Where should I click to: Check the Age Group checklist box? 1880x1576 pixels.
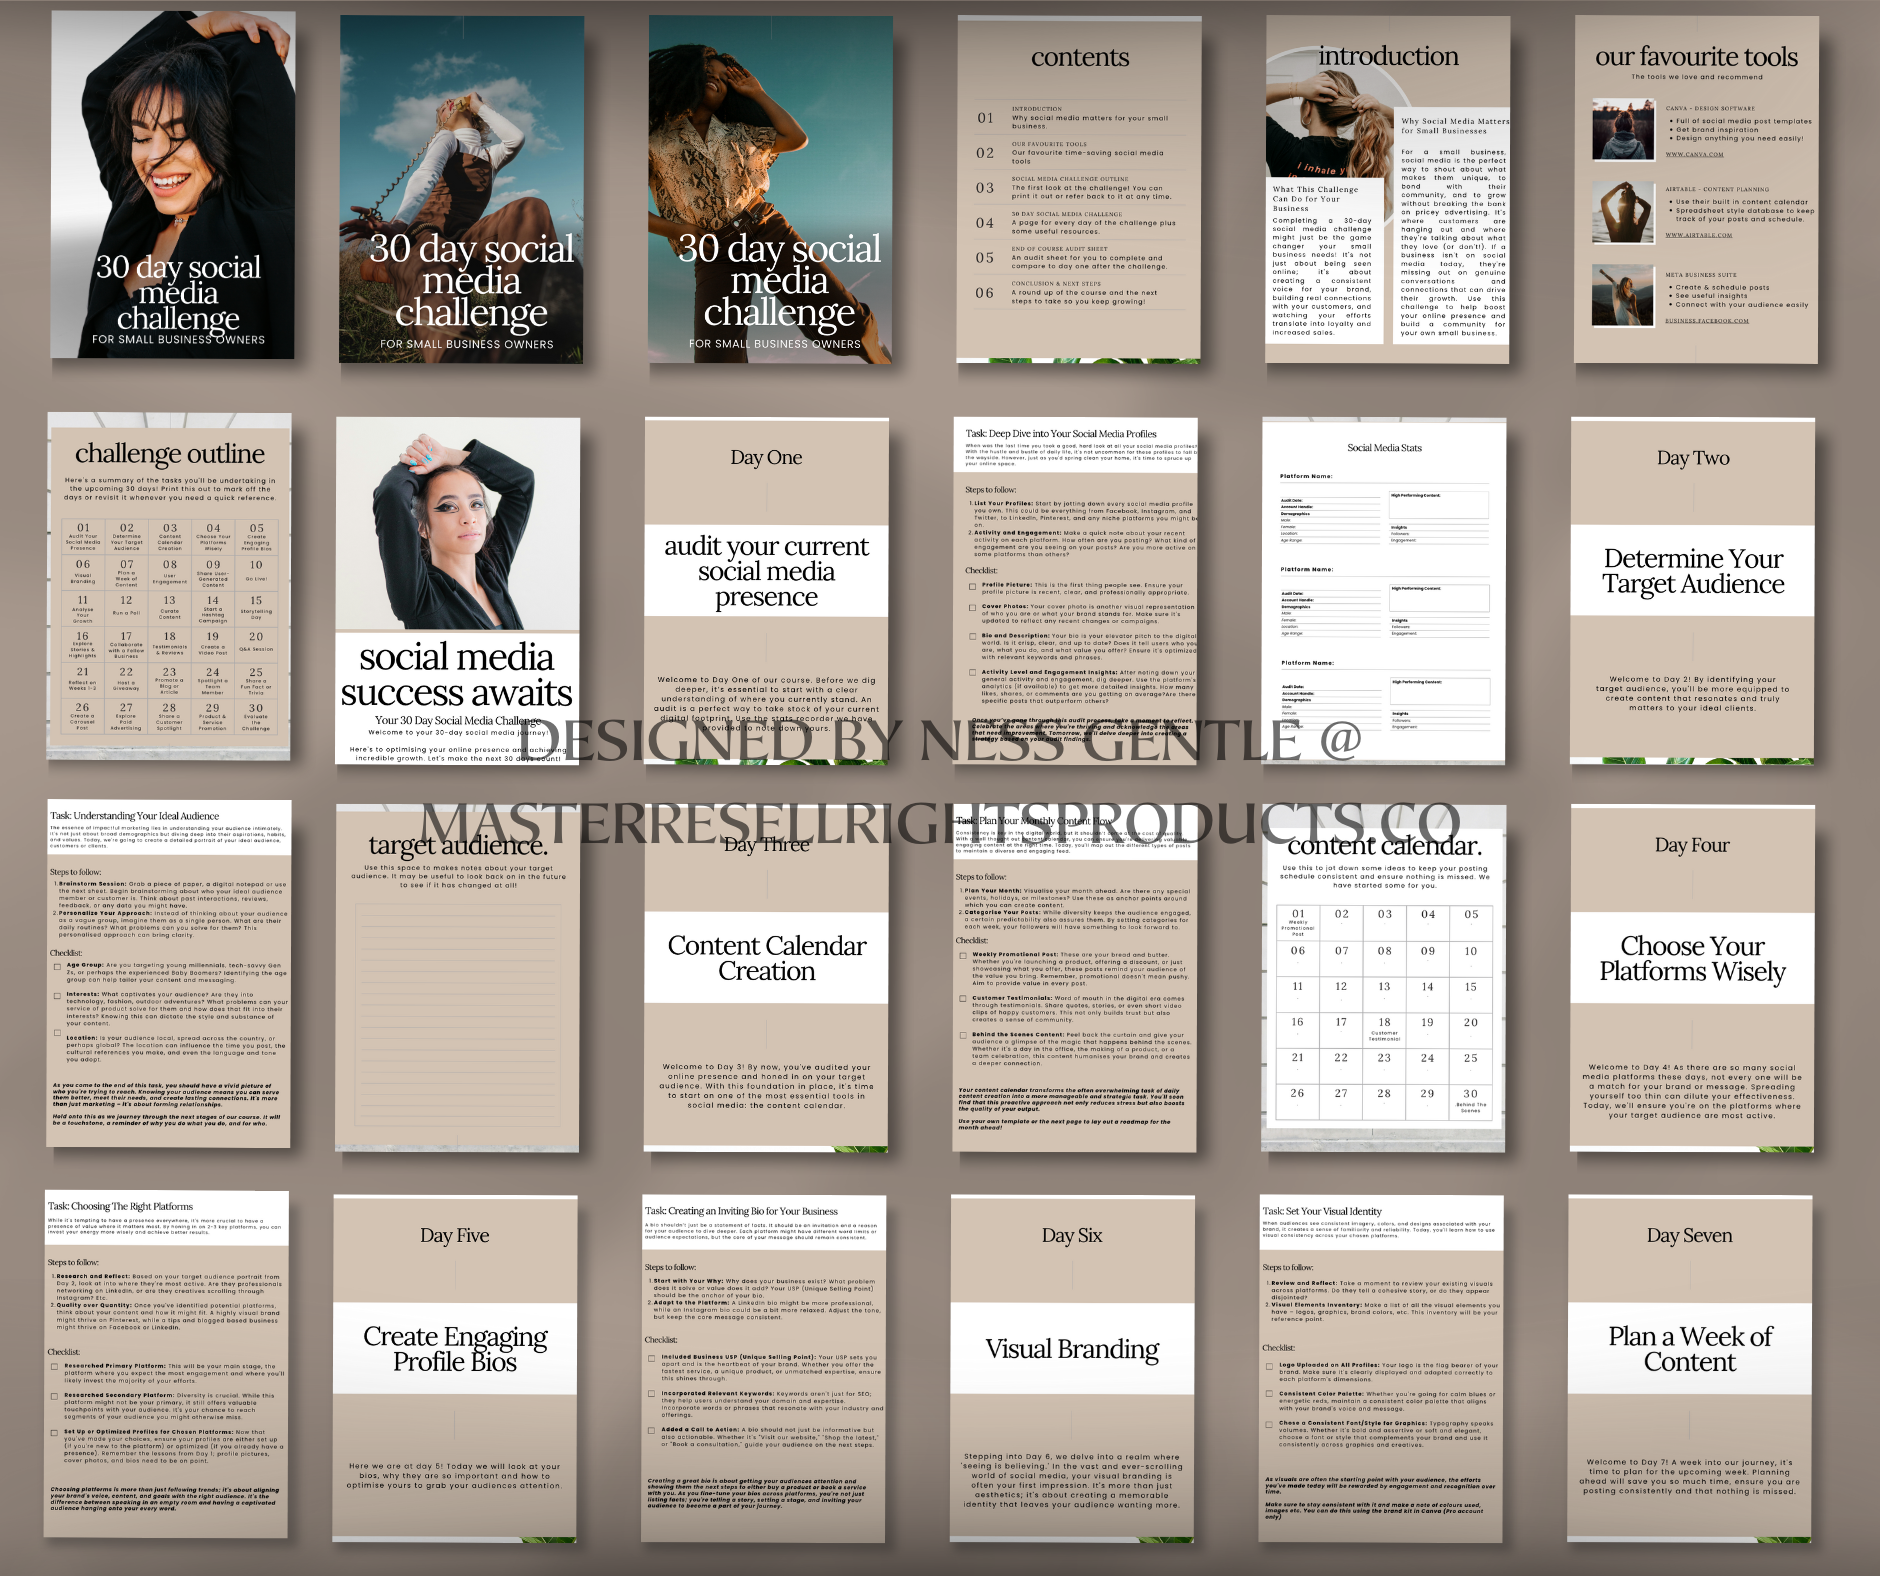(x=58, y=967)
